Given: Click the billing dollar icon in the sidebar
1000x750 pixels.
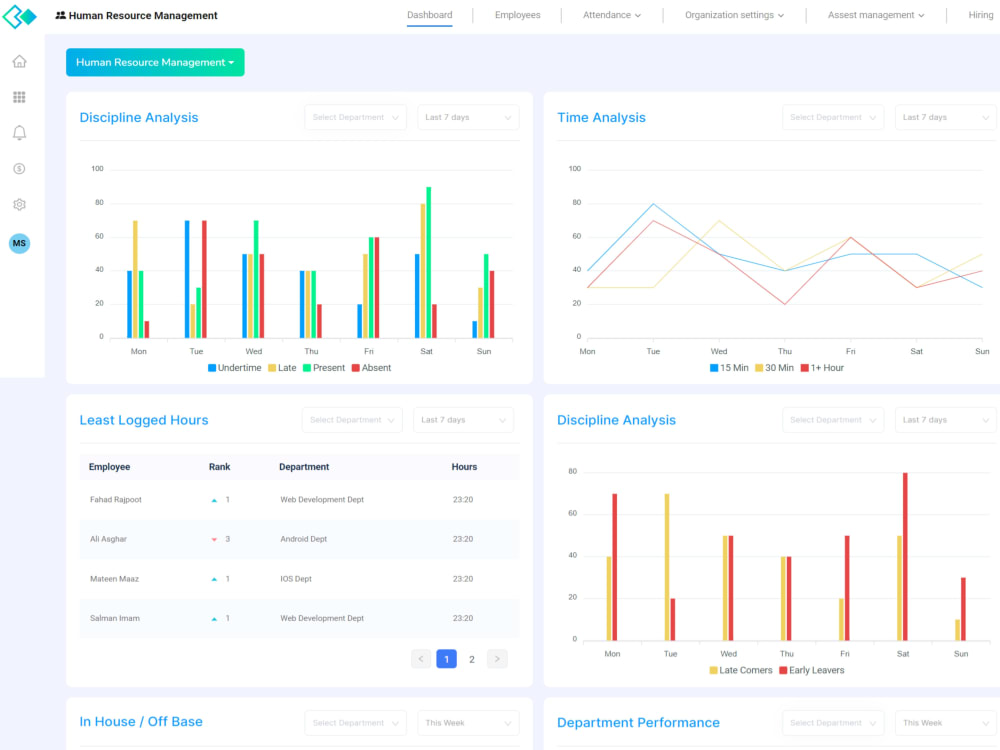Looking at the screenshot, I should coord(19,168).
